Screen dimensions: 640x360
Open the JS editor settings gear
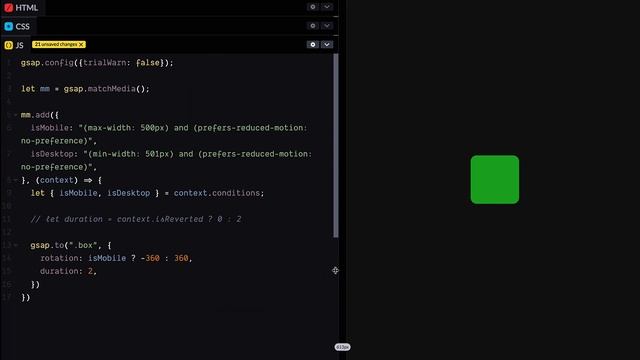pos(313,44)
